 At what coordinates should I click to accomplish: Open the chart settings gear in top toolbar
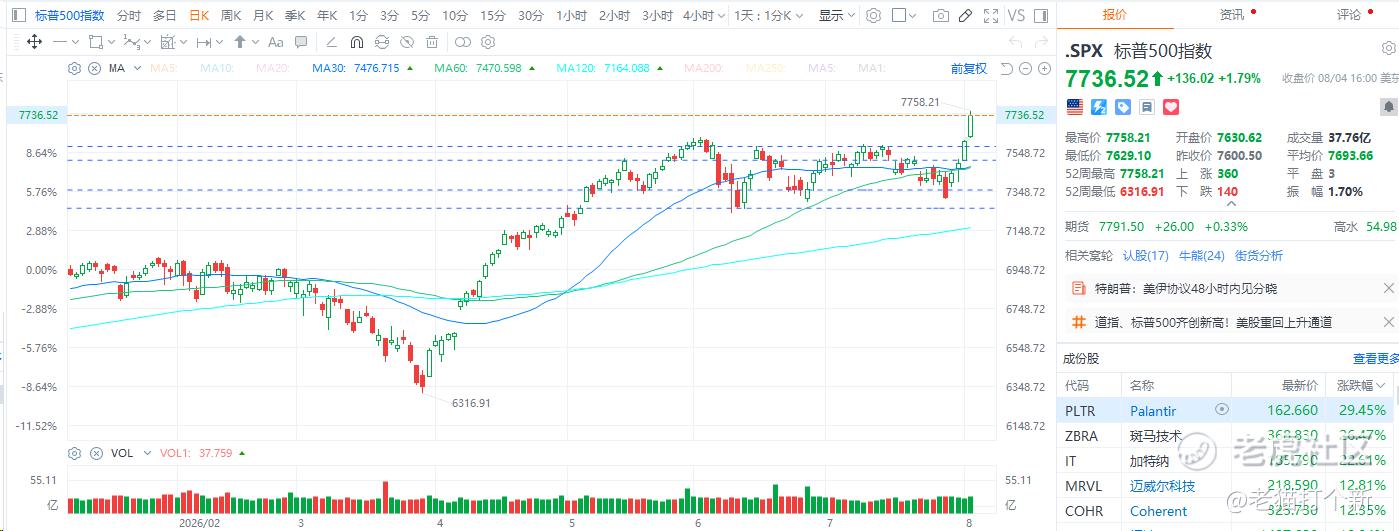873,16
